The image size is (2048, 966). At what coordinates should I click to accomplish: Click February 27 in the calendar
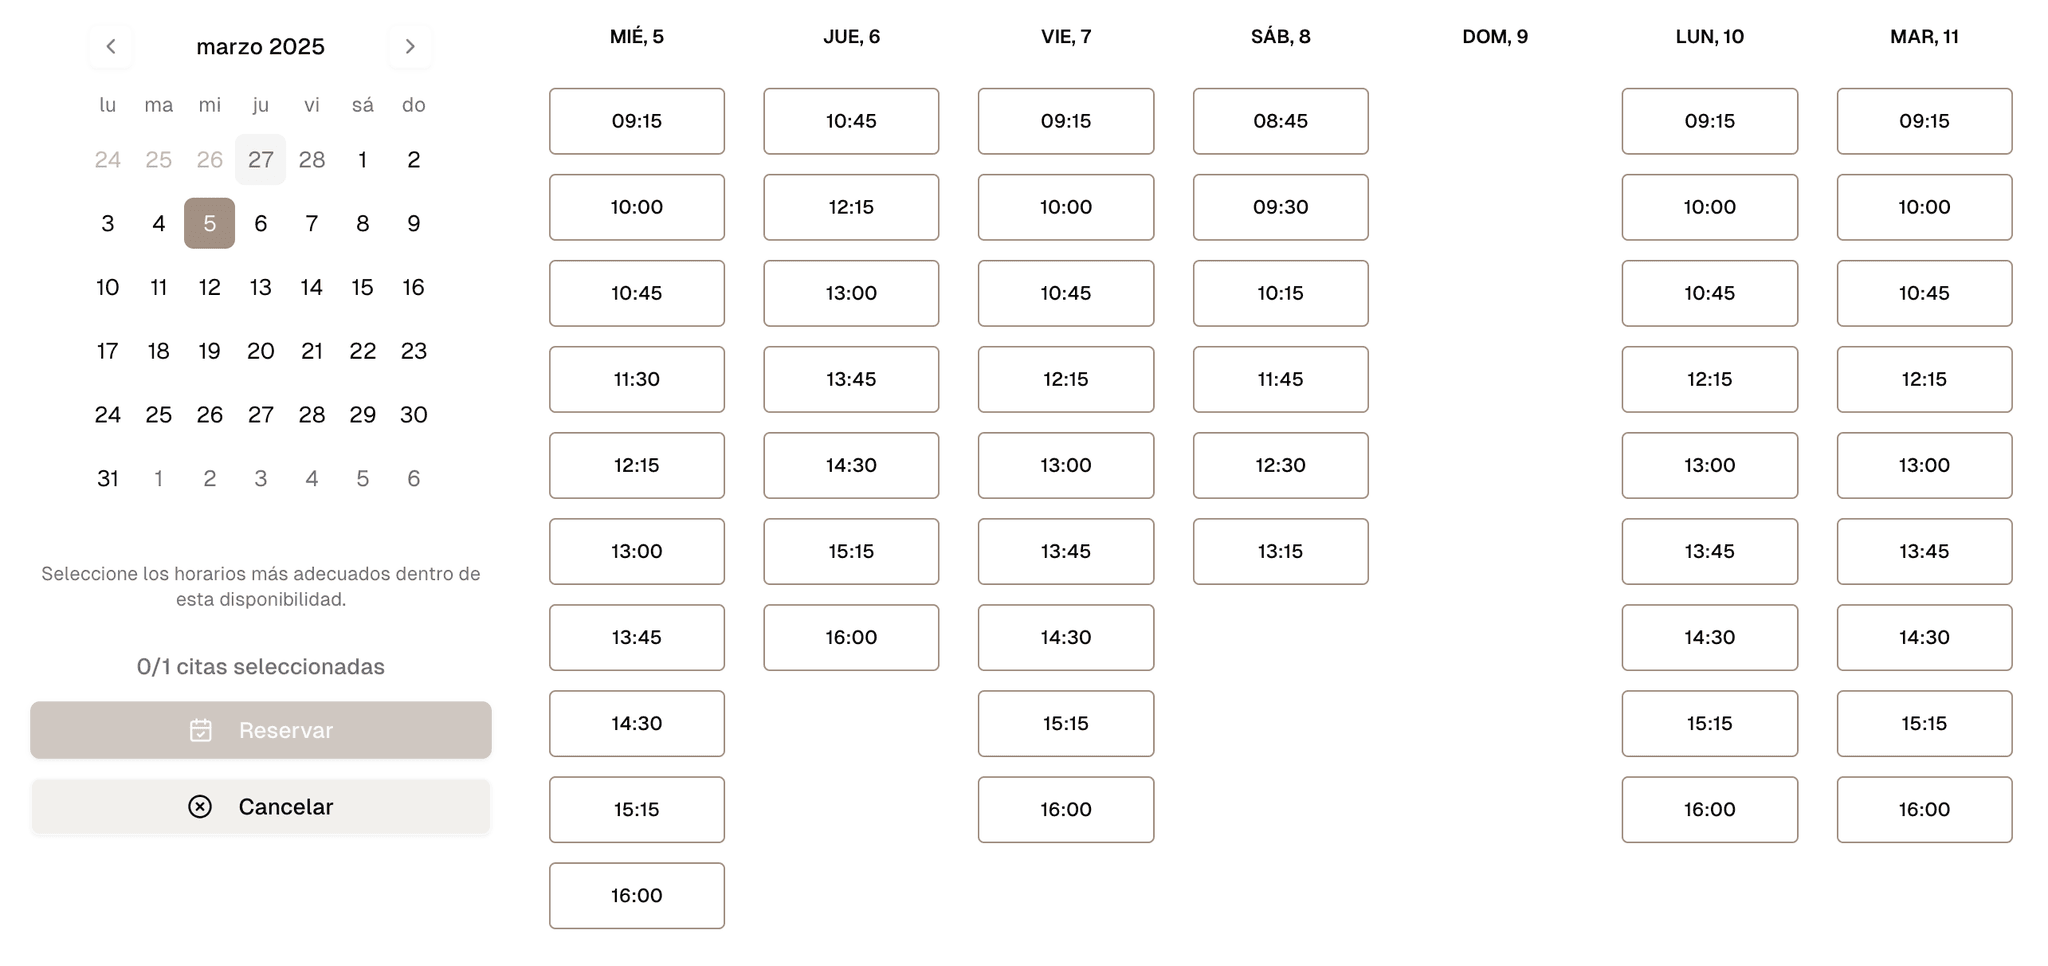(x=260, y=160)
